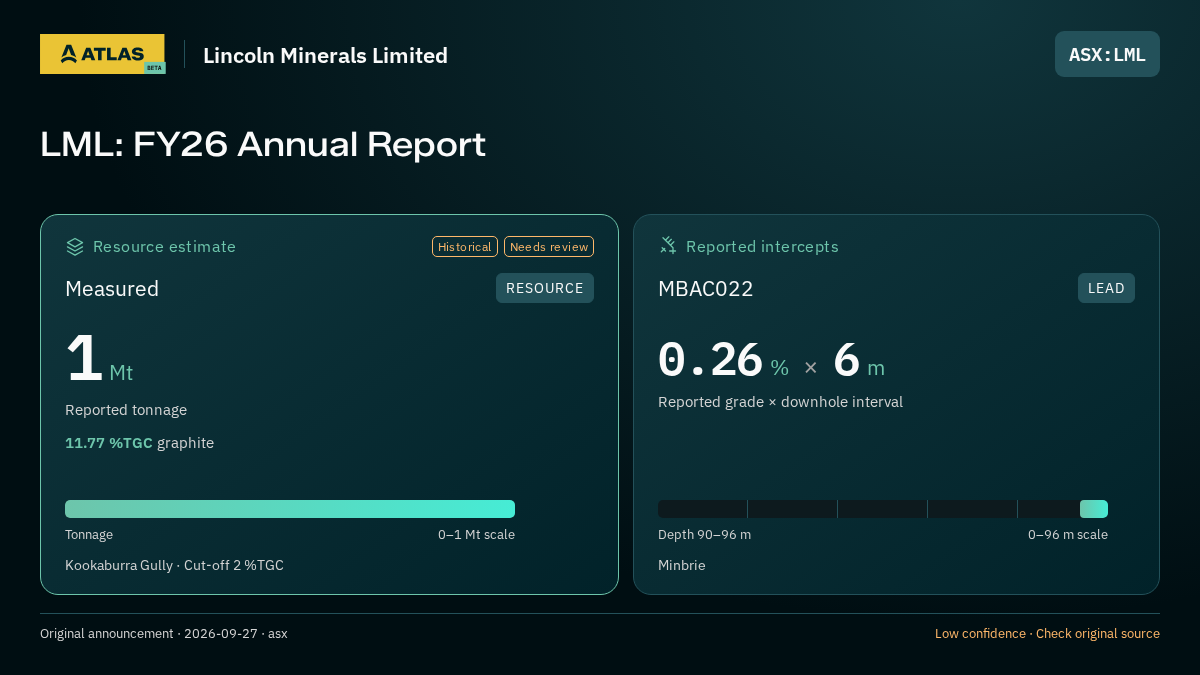The image size is (1200, 675).
Task: Click the ASX:LML ticker badge
Action: [1107, 54]
